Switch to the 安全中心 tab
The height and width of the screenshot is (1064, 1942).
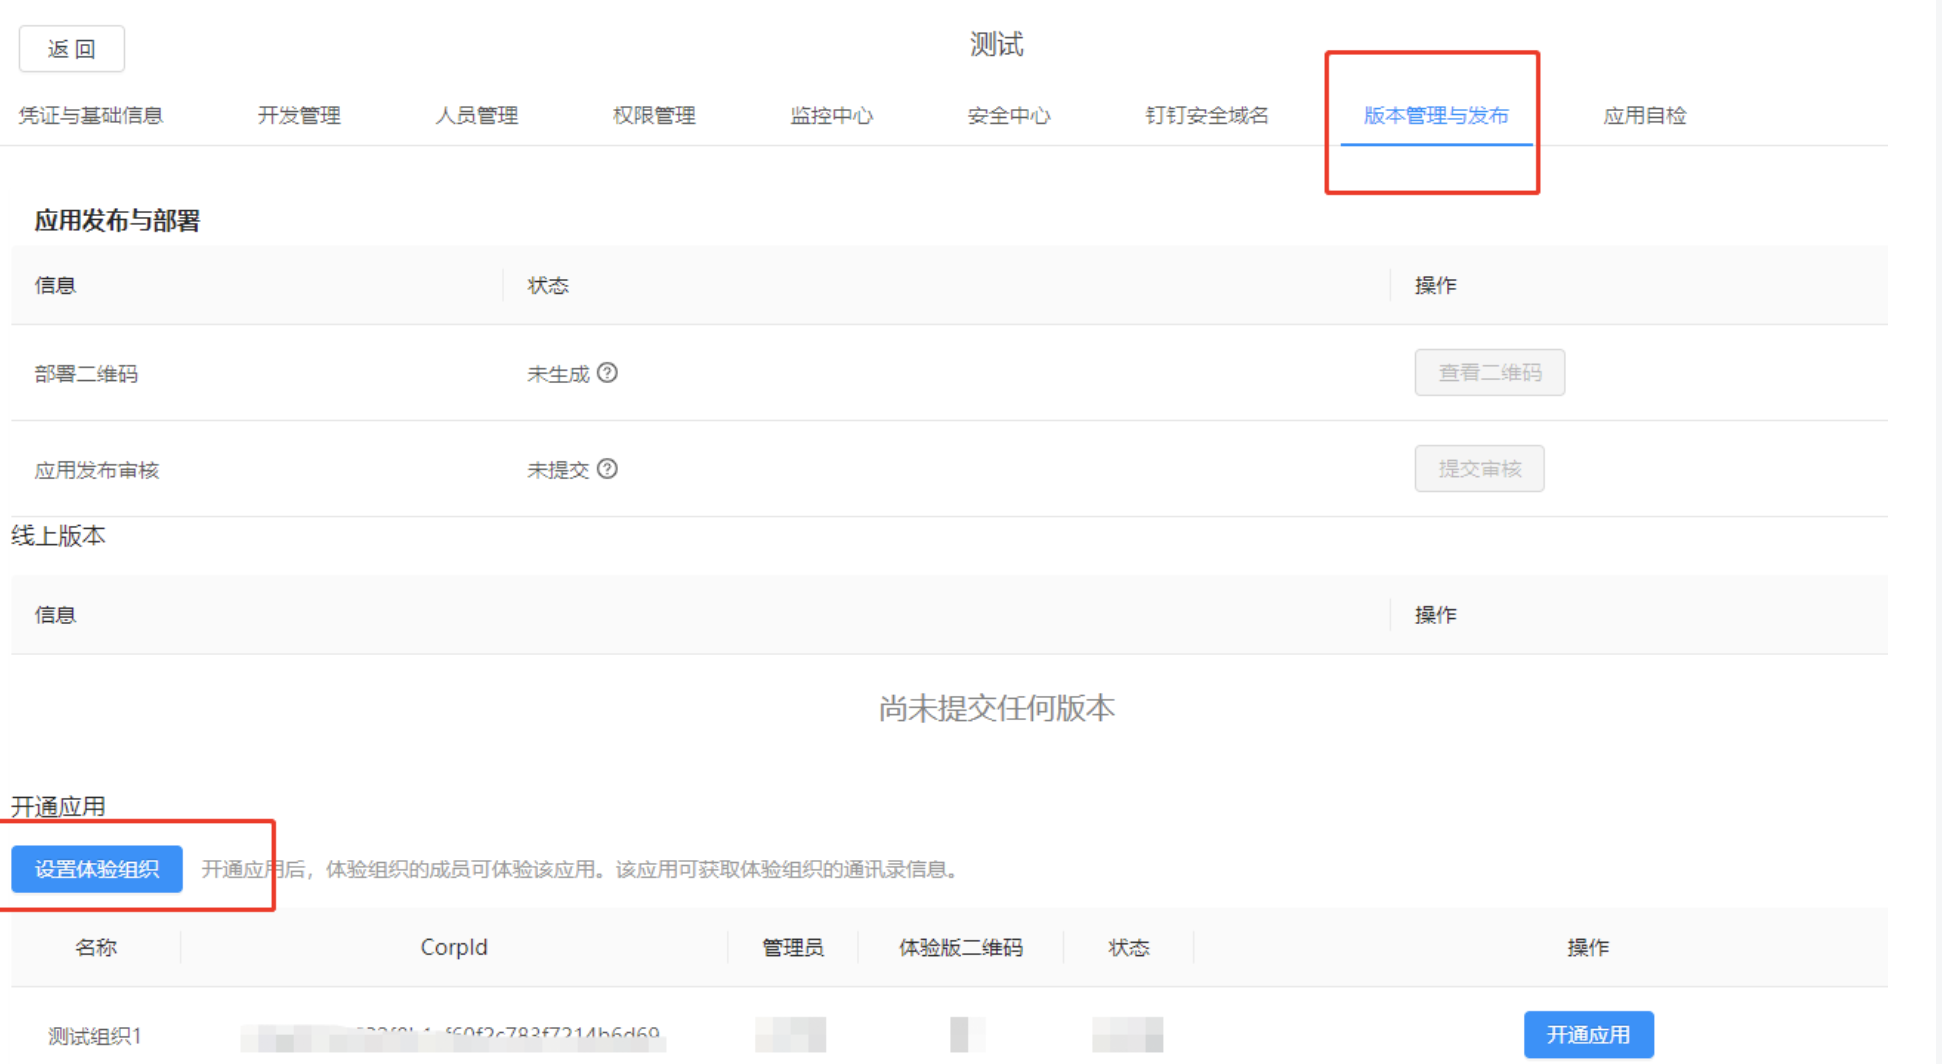(1009, 115)
